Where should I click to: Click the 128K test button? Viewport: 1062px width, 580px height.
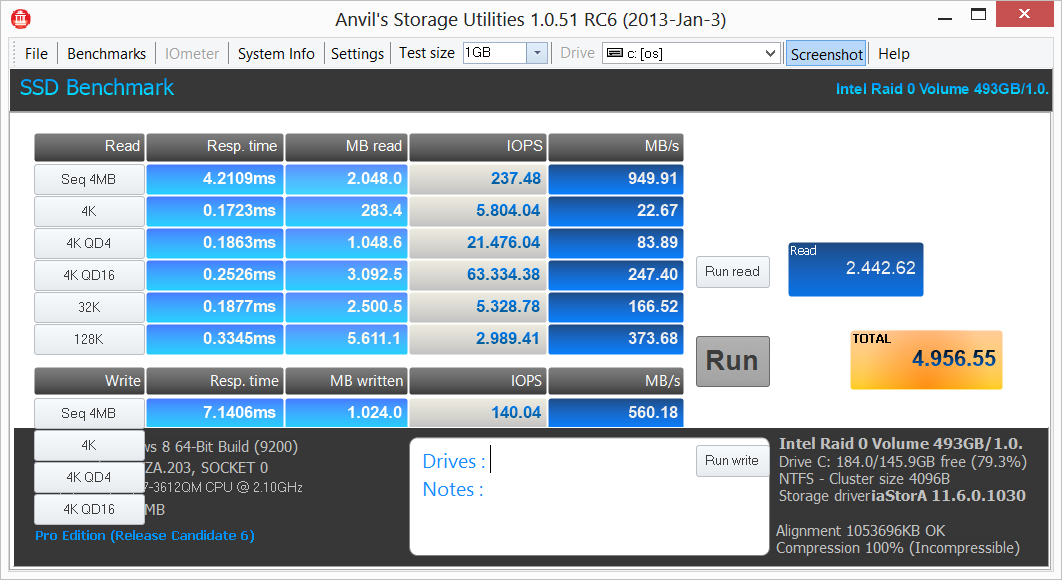point(89,339)
